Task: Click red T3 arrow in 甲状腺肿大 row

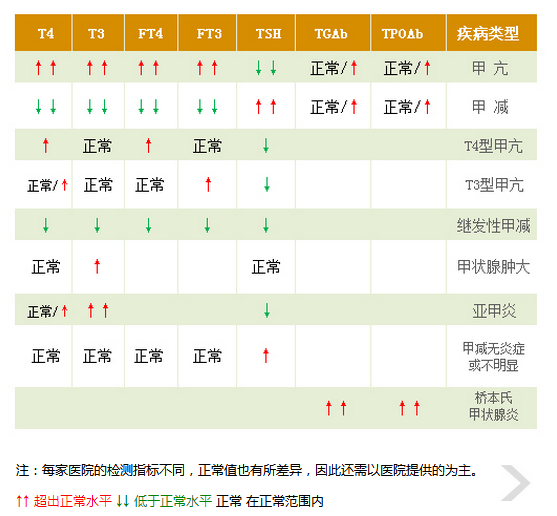Action: 97,266
